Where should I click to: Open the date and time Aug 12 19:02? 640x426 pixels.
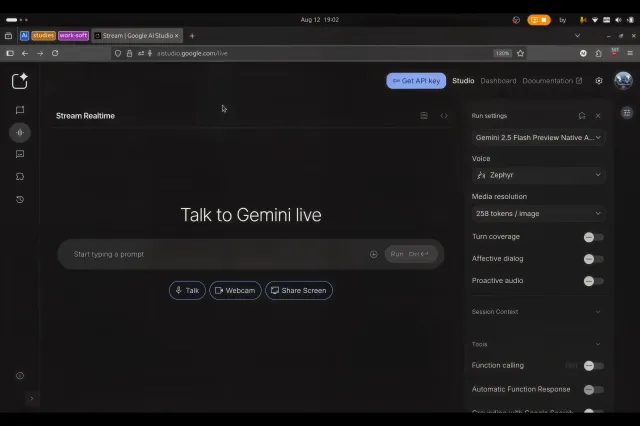coord(320,20)
